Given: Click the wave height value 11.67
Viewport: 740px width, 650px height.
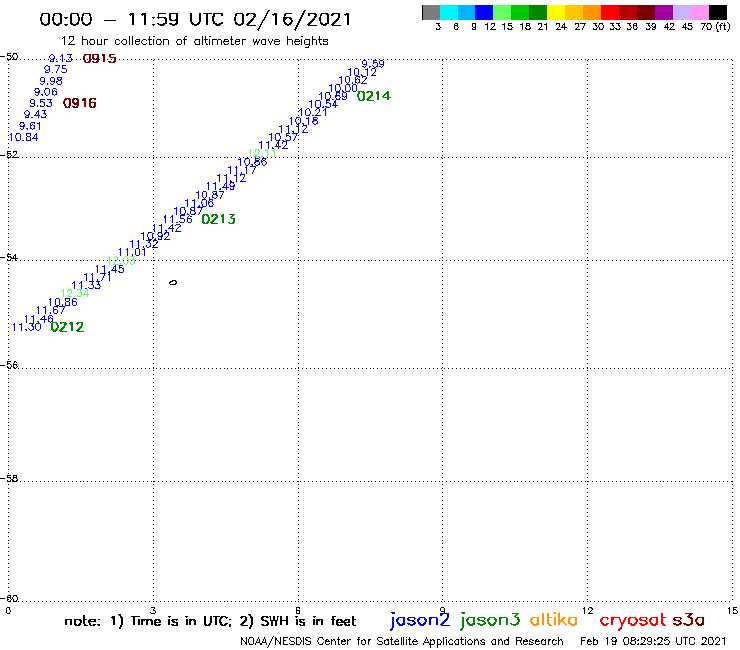Looking at the screenshot, I should tap(50, 310).
